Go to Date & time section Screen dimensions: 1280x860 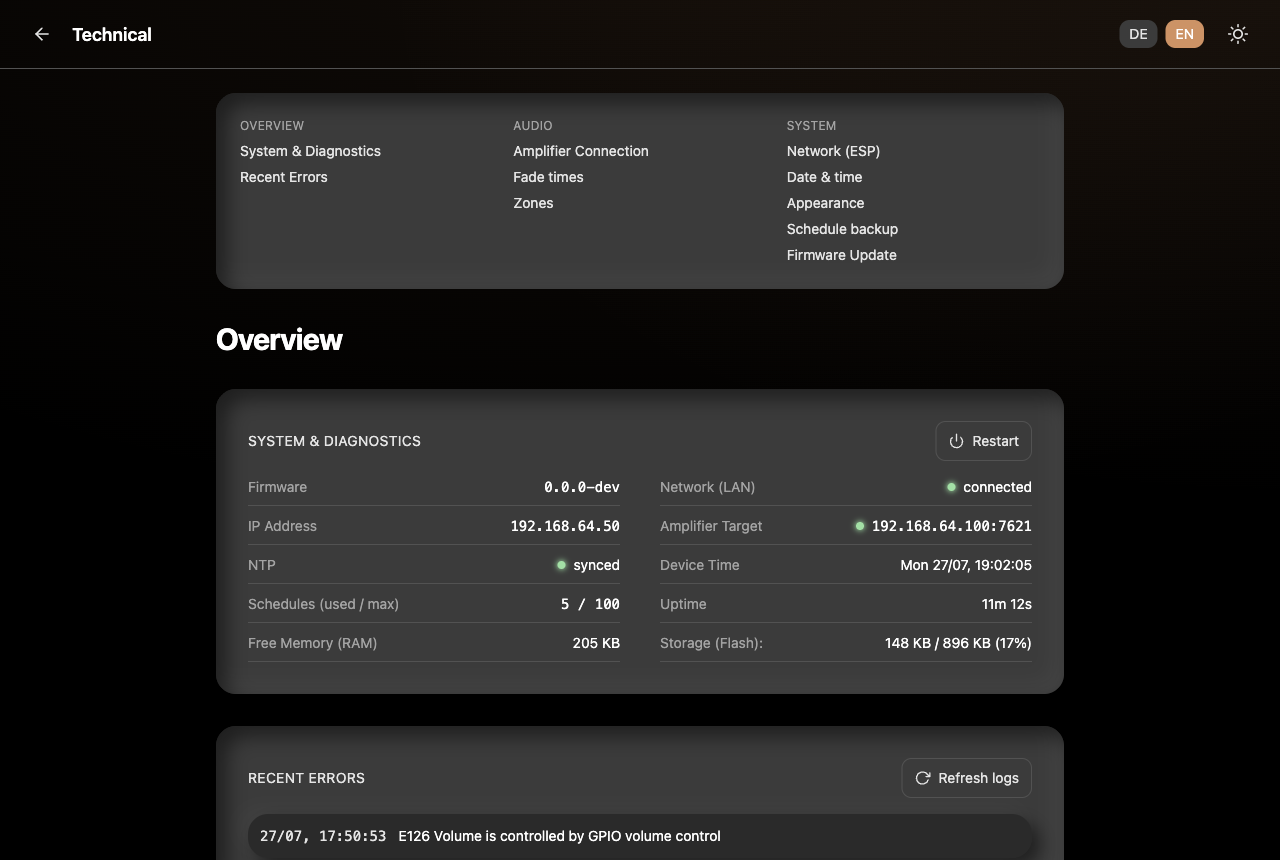coord(824,177)
